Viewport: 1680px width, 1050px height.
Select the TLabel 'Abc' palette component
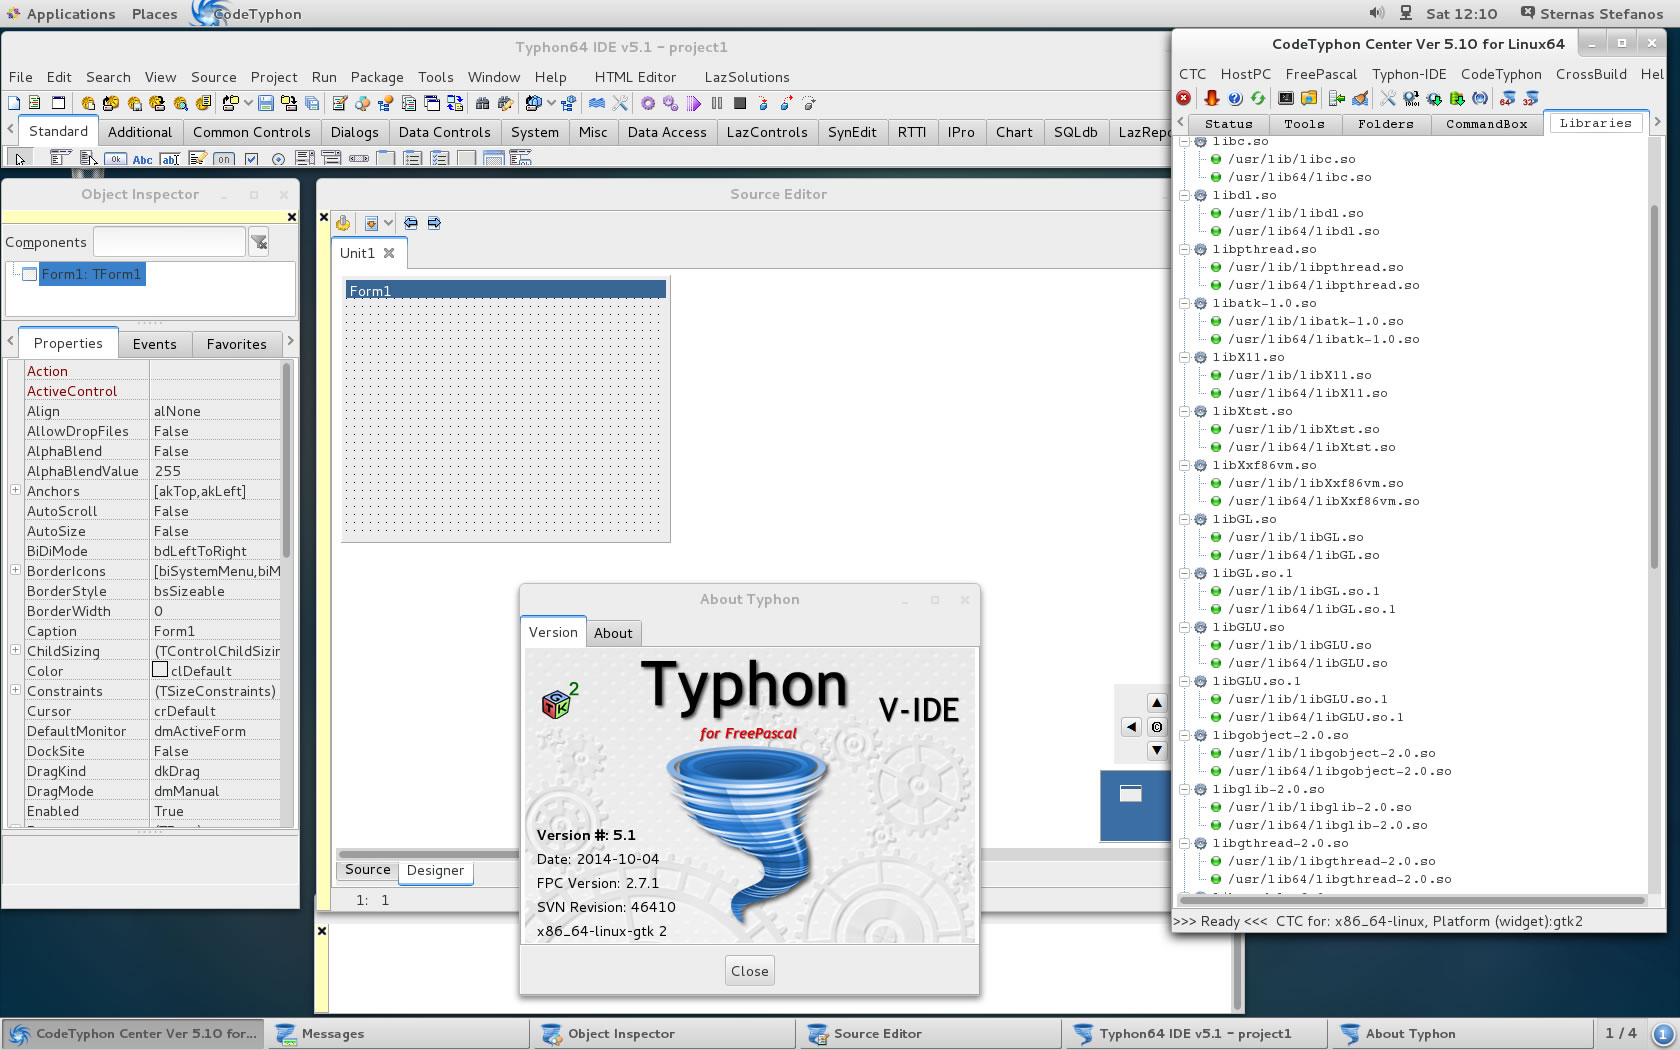point(142,159)
